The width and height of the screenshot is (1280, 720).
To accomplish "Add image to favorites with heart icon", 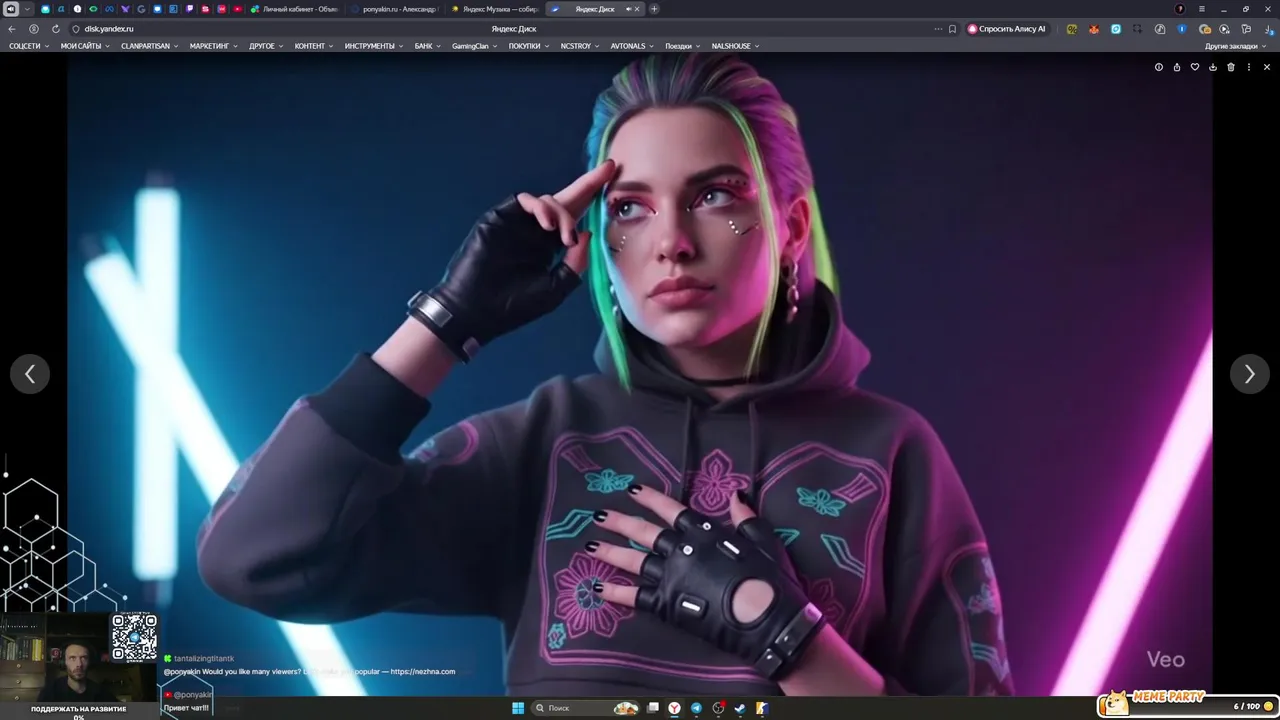I will tap(1195, 67).
